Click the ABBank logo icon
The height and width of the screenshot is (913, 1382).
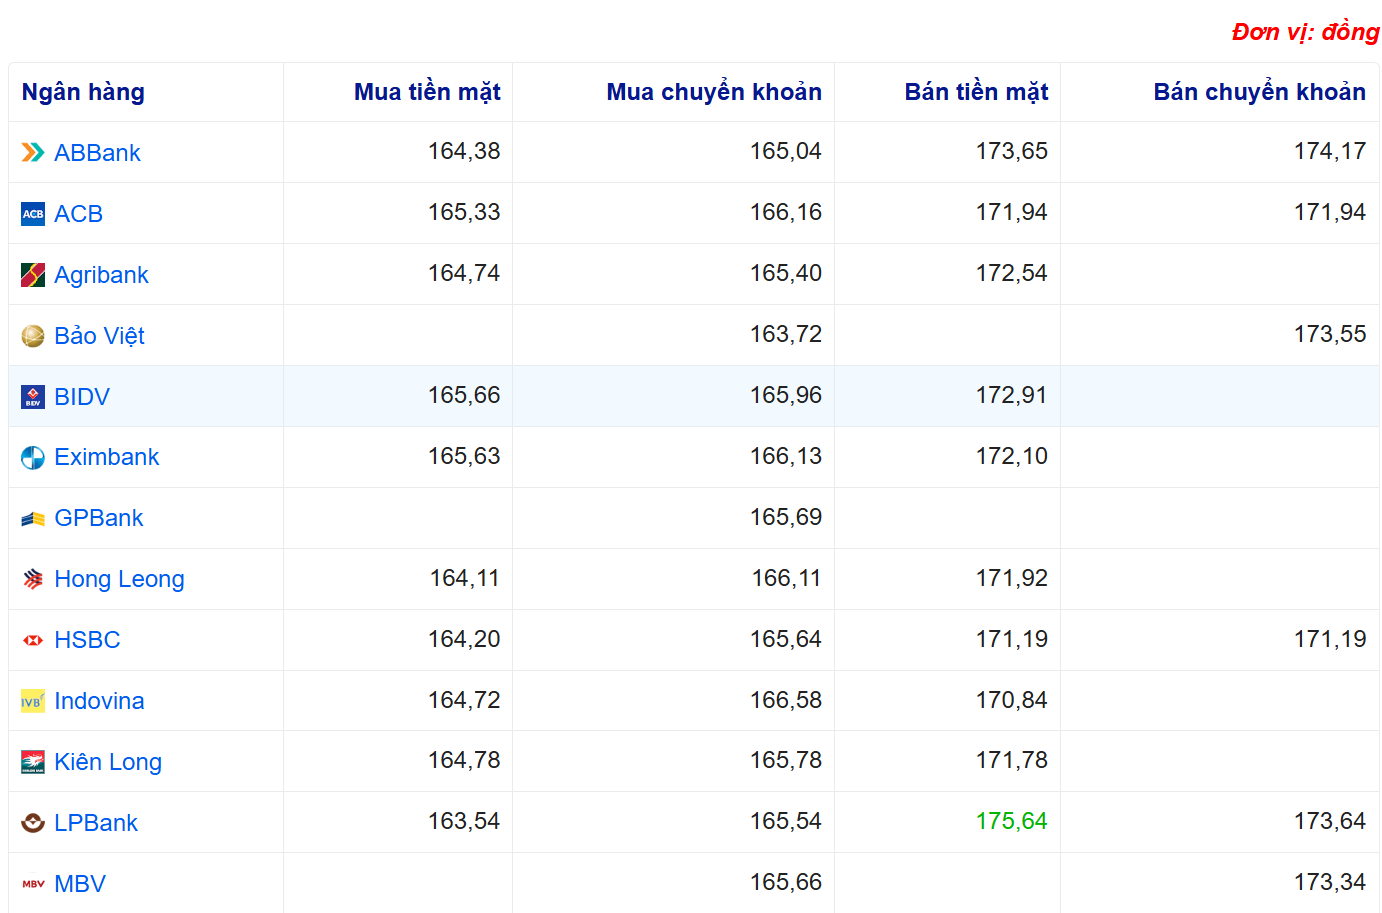tap(33, 153)
